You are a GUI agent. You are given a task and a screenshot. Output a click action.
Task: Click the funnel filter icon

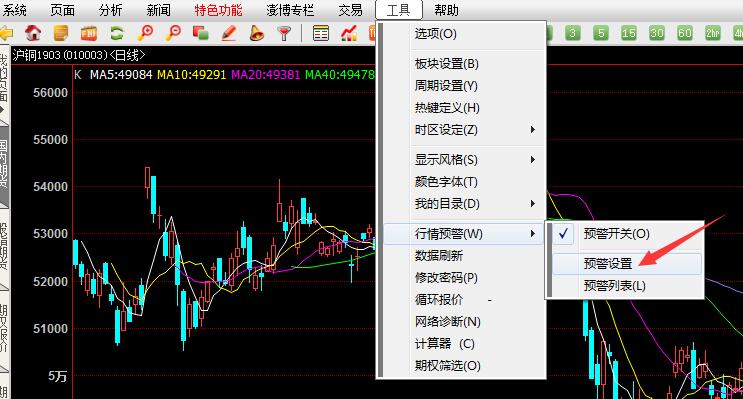pos(284,33)
